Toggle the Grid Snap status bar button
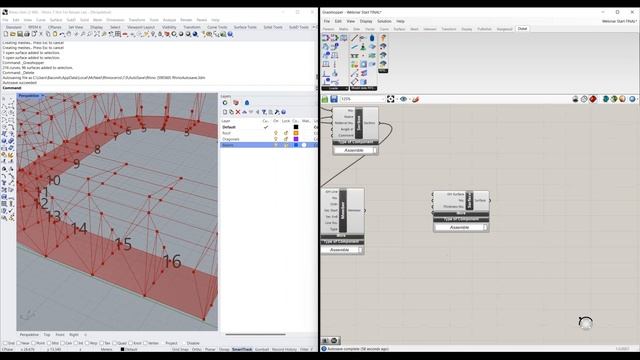The image size is (640, 360). click(180, 349)
